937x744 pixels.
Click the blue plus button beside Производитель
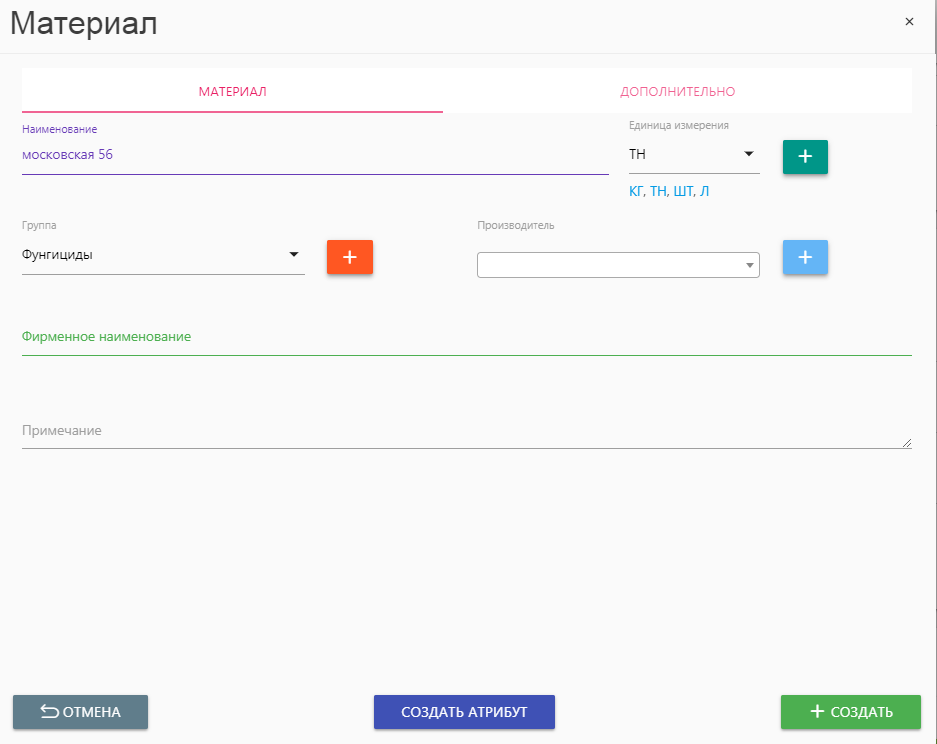click(x=805, y=257)
